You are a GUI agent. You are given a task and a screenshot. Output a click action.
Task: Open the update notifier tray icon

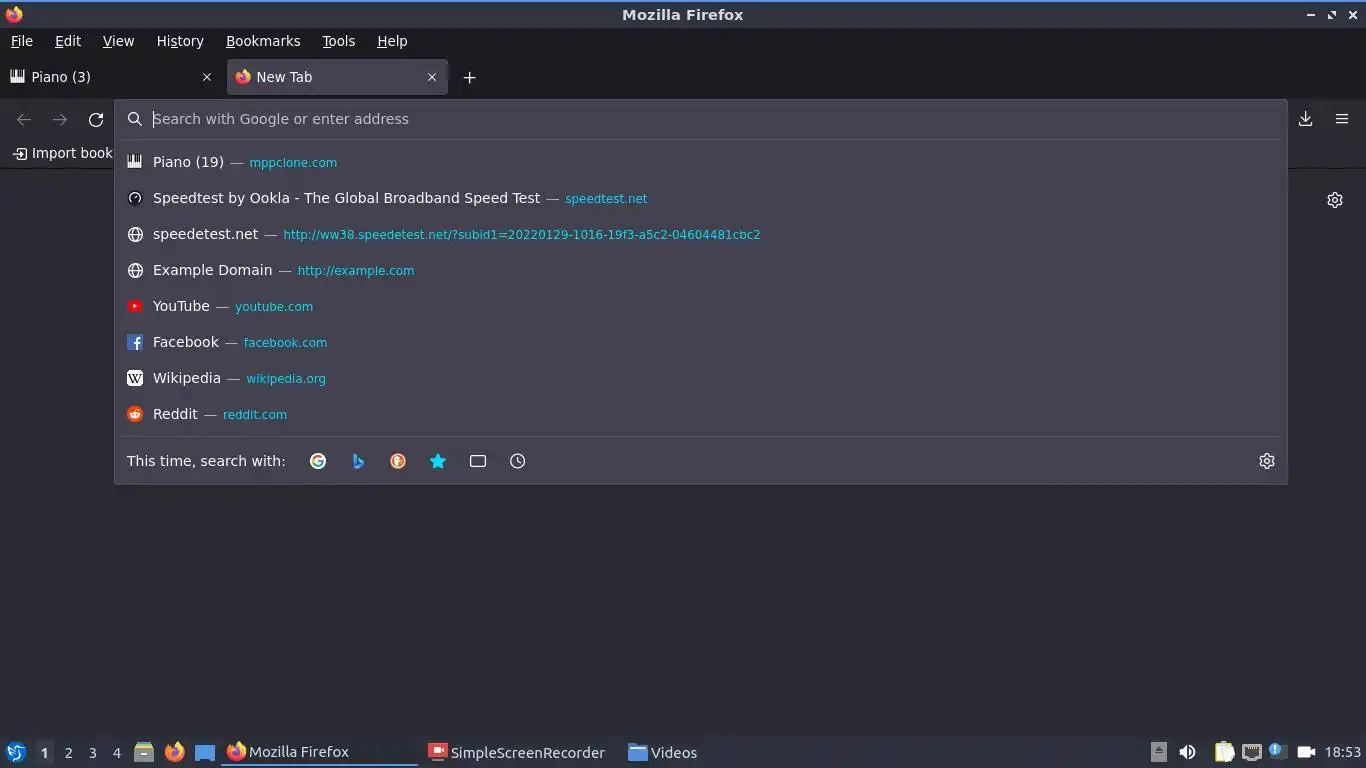pos(1277,750)
